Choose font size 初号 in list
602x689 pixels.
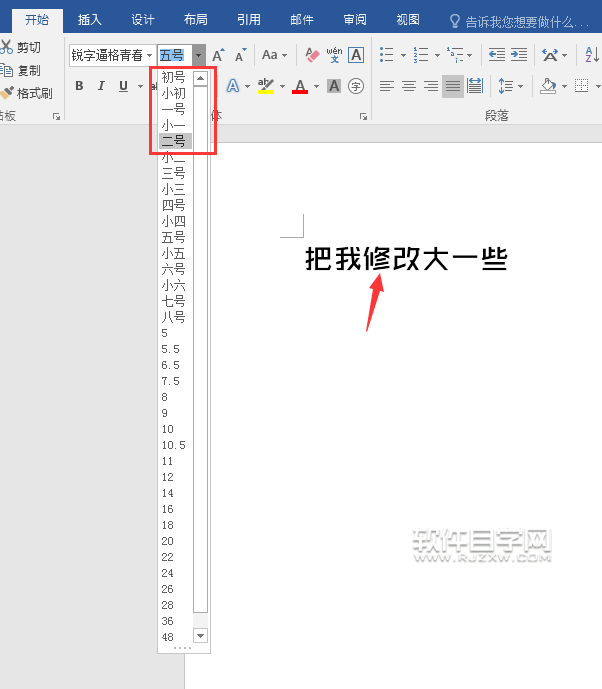coord(175,77)
